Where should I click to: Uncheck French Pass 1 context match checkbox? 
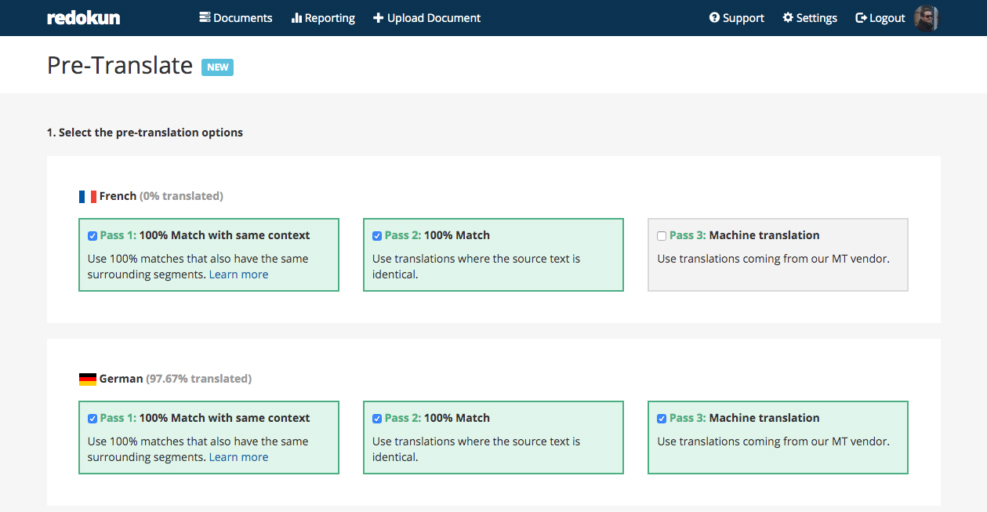[x=93, y=236]
